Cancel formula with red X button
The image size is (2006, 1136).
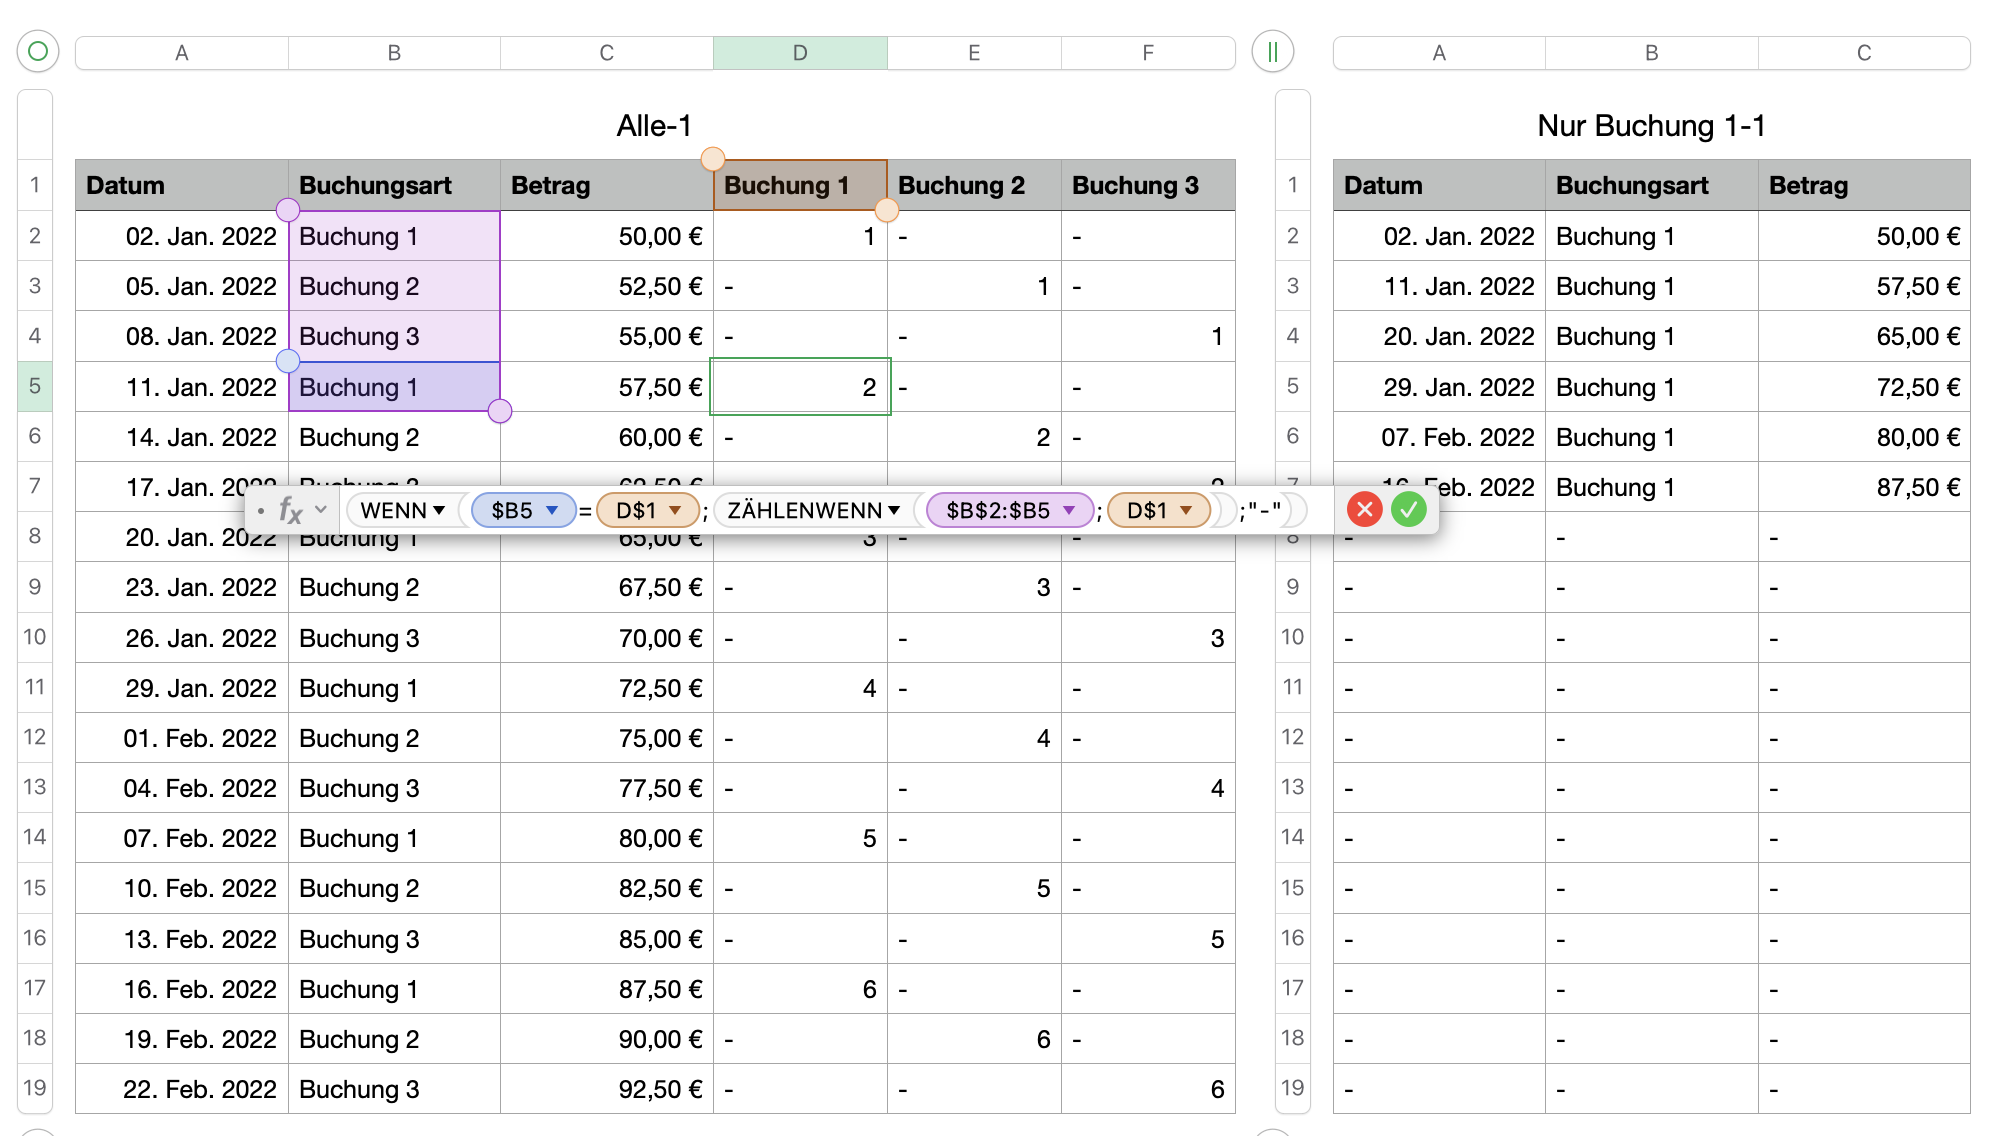(1364, 510)
